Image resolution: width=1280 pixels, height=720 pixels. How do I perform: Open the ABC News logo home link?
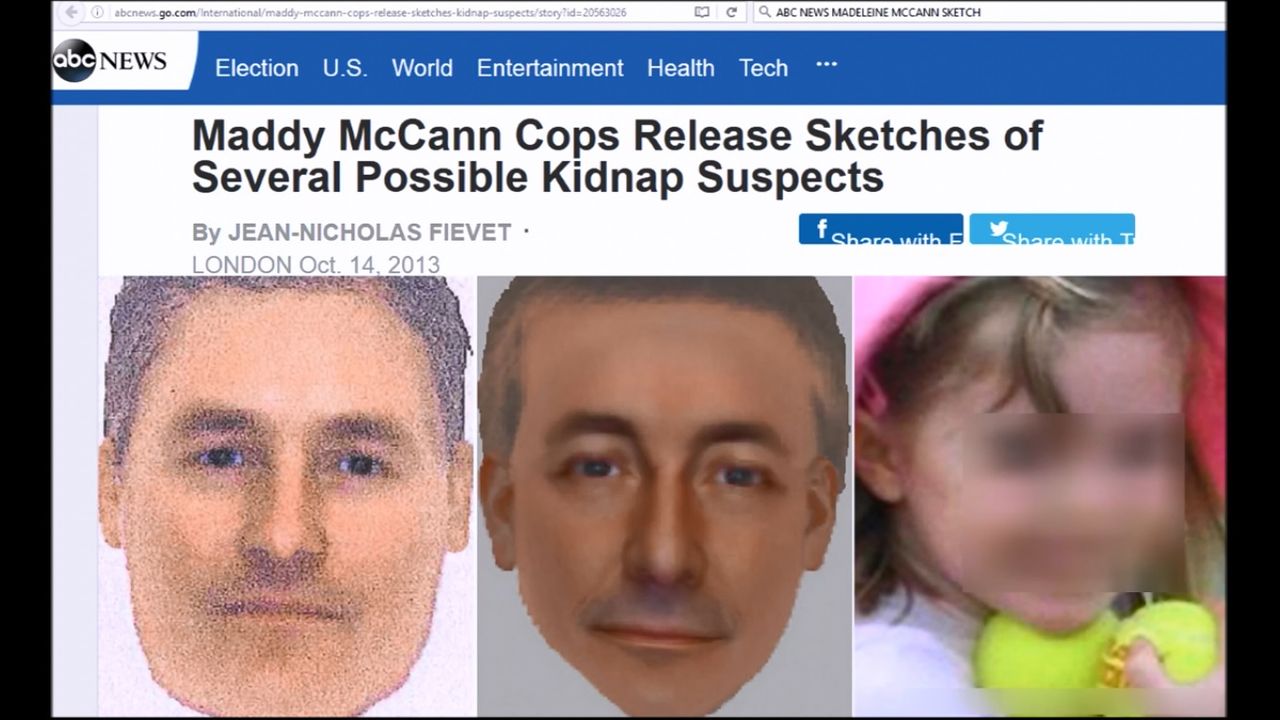112,61
